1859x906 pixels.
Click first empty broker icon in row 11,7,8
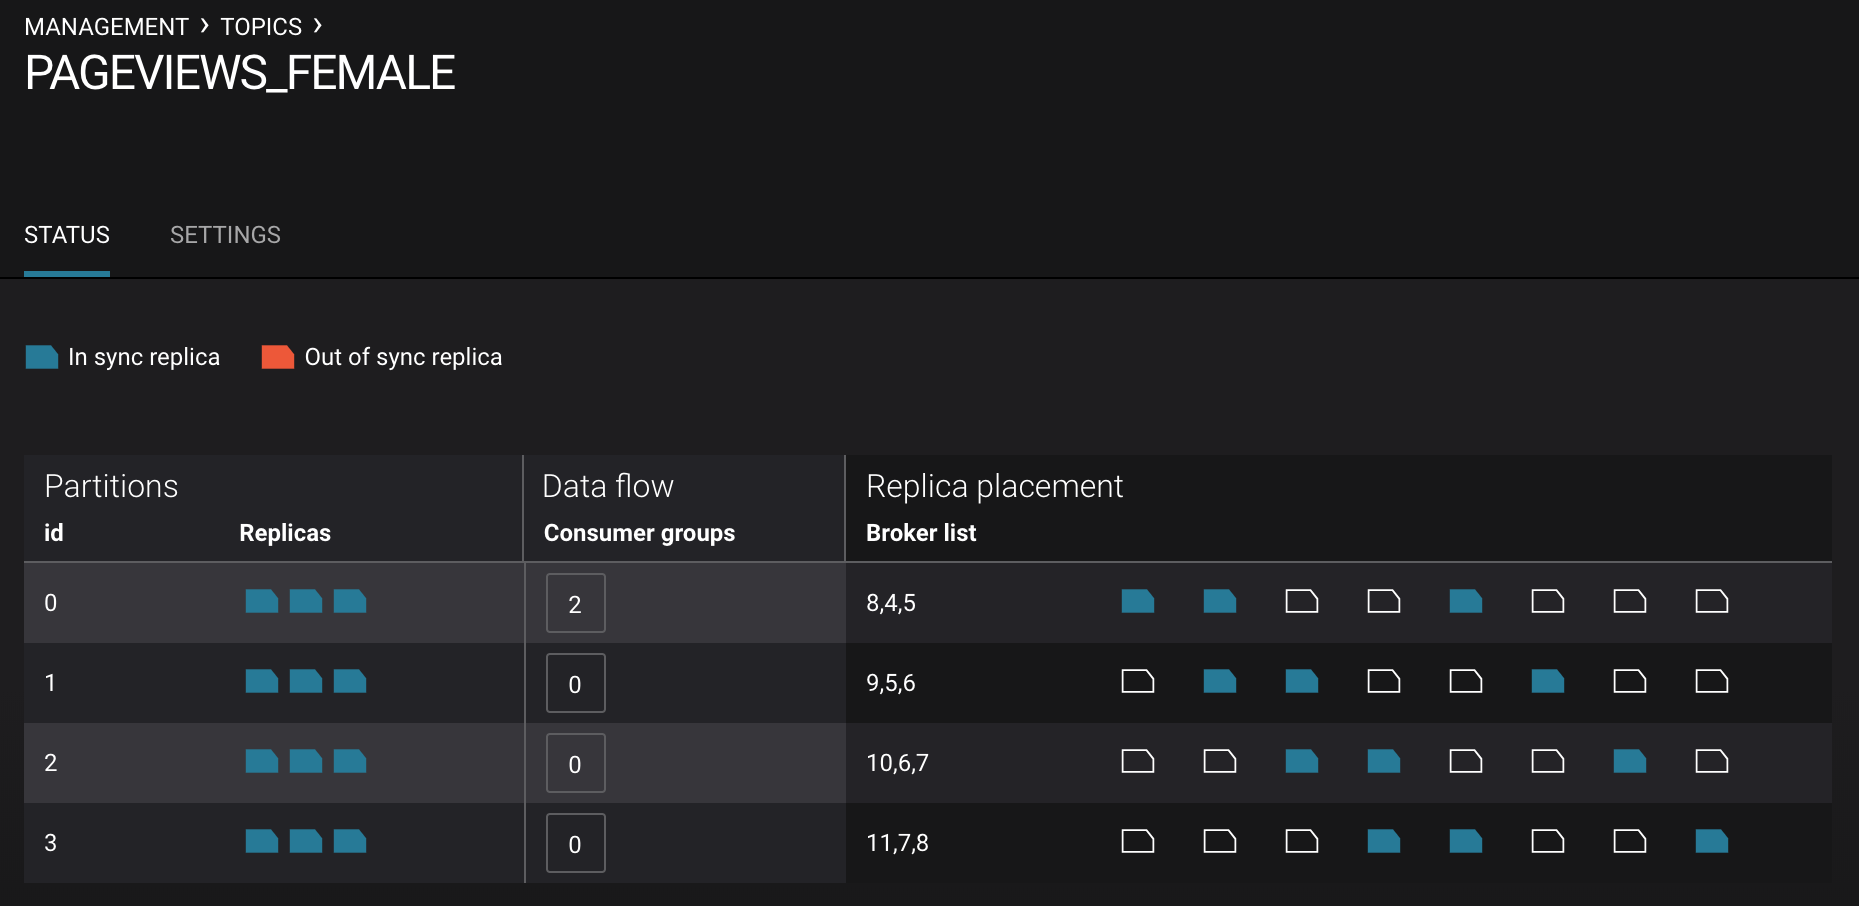tap(1138, 841)
